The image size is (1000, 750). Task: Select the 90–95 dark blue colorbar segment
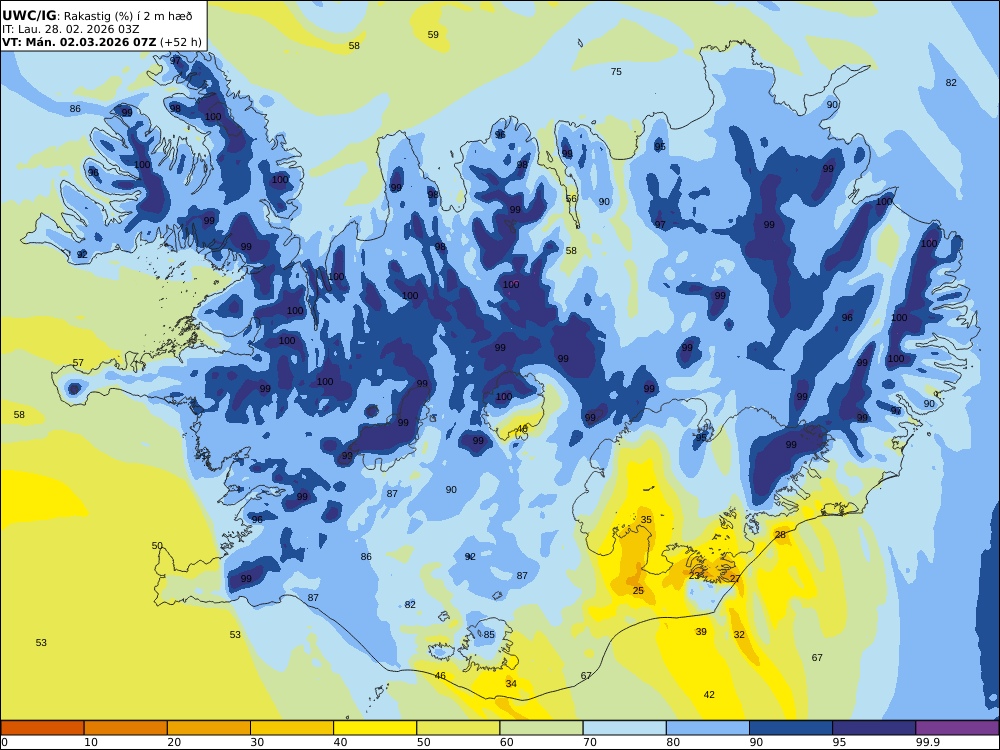click(x=791, y=728)
